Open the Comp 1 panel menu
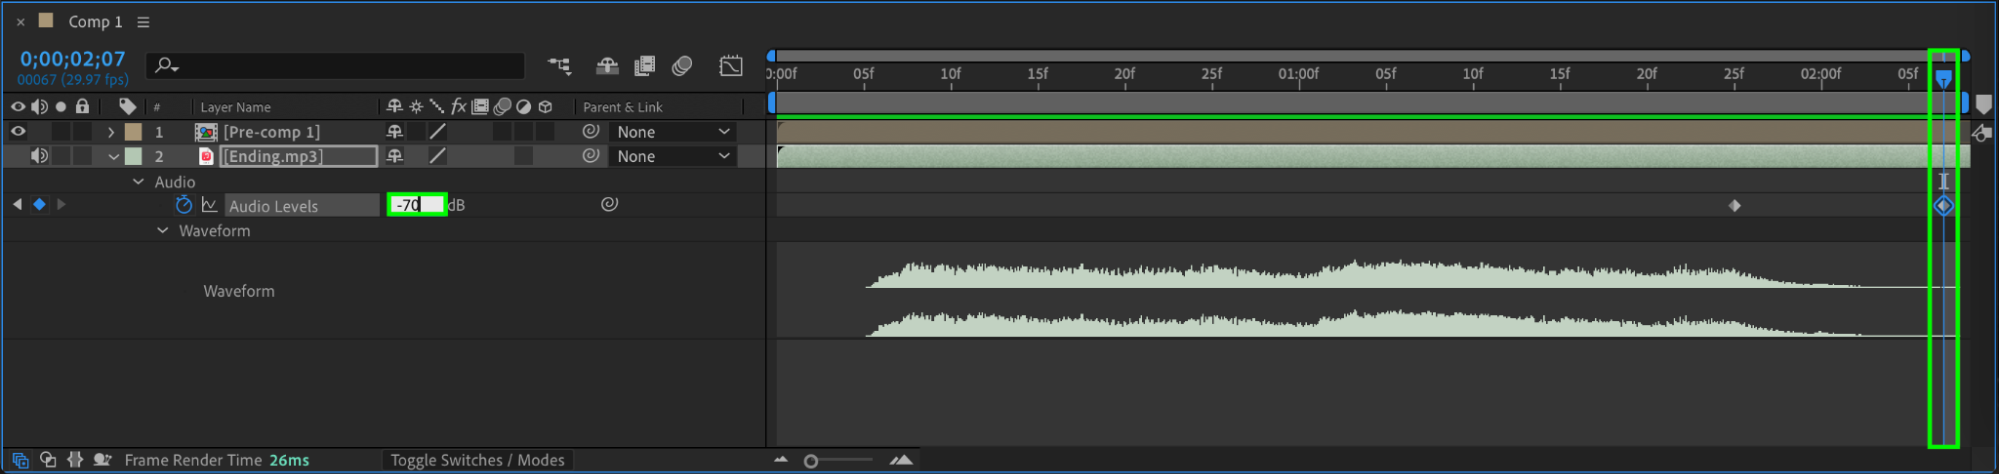This screenshot has height=475, width=1999. pyautogui.click(x=143, y=22)
